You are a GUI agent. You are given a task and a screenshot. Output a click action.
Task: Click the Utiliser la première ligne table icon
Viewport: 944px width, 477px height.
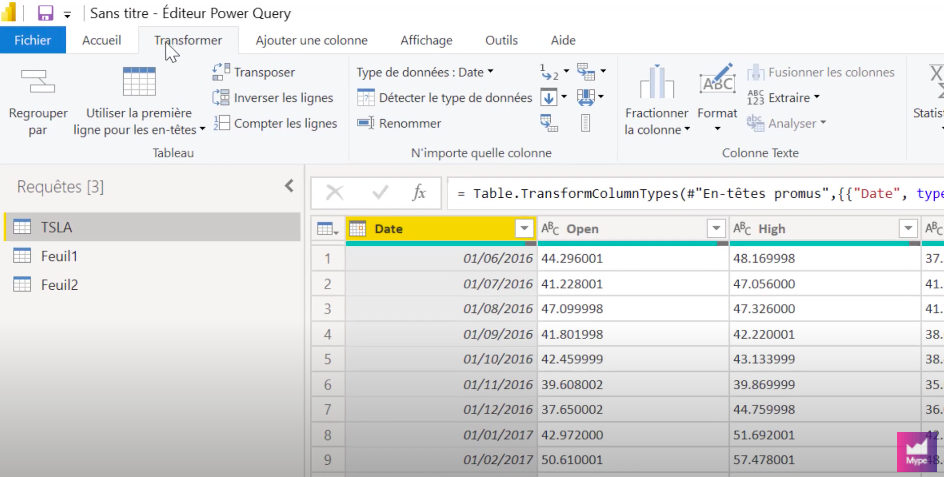pos(139,82)
